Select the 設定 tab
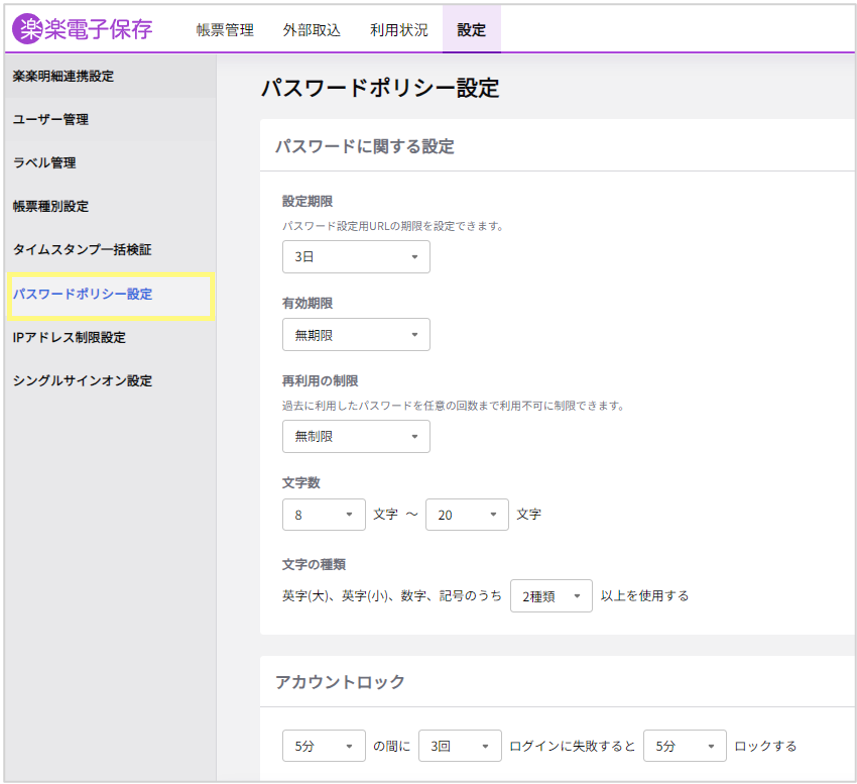Image resolution: width=857 pixels, height=784 pixels. coord(471,30)
